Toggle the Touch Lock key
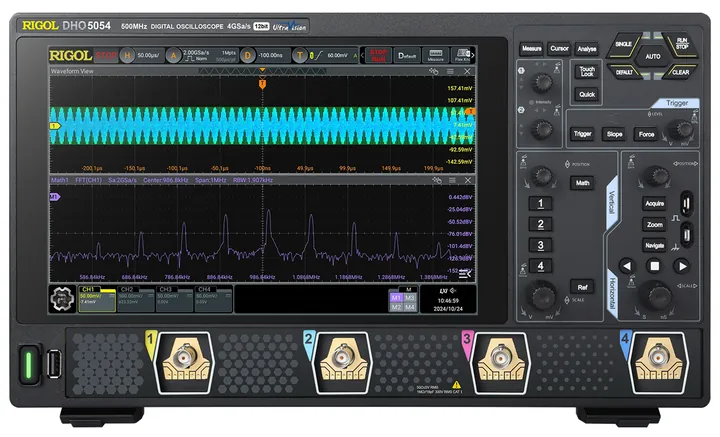Viewport: 720px width, 437px height. click(x=587, y=71)
